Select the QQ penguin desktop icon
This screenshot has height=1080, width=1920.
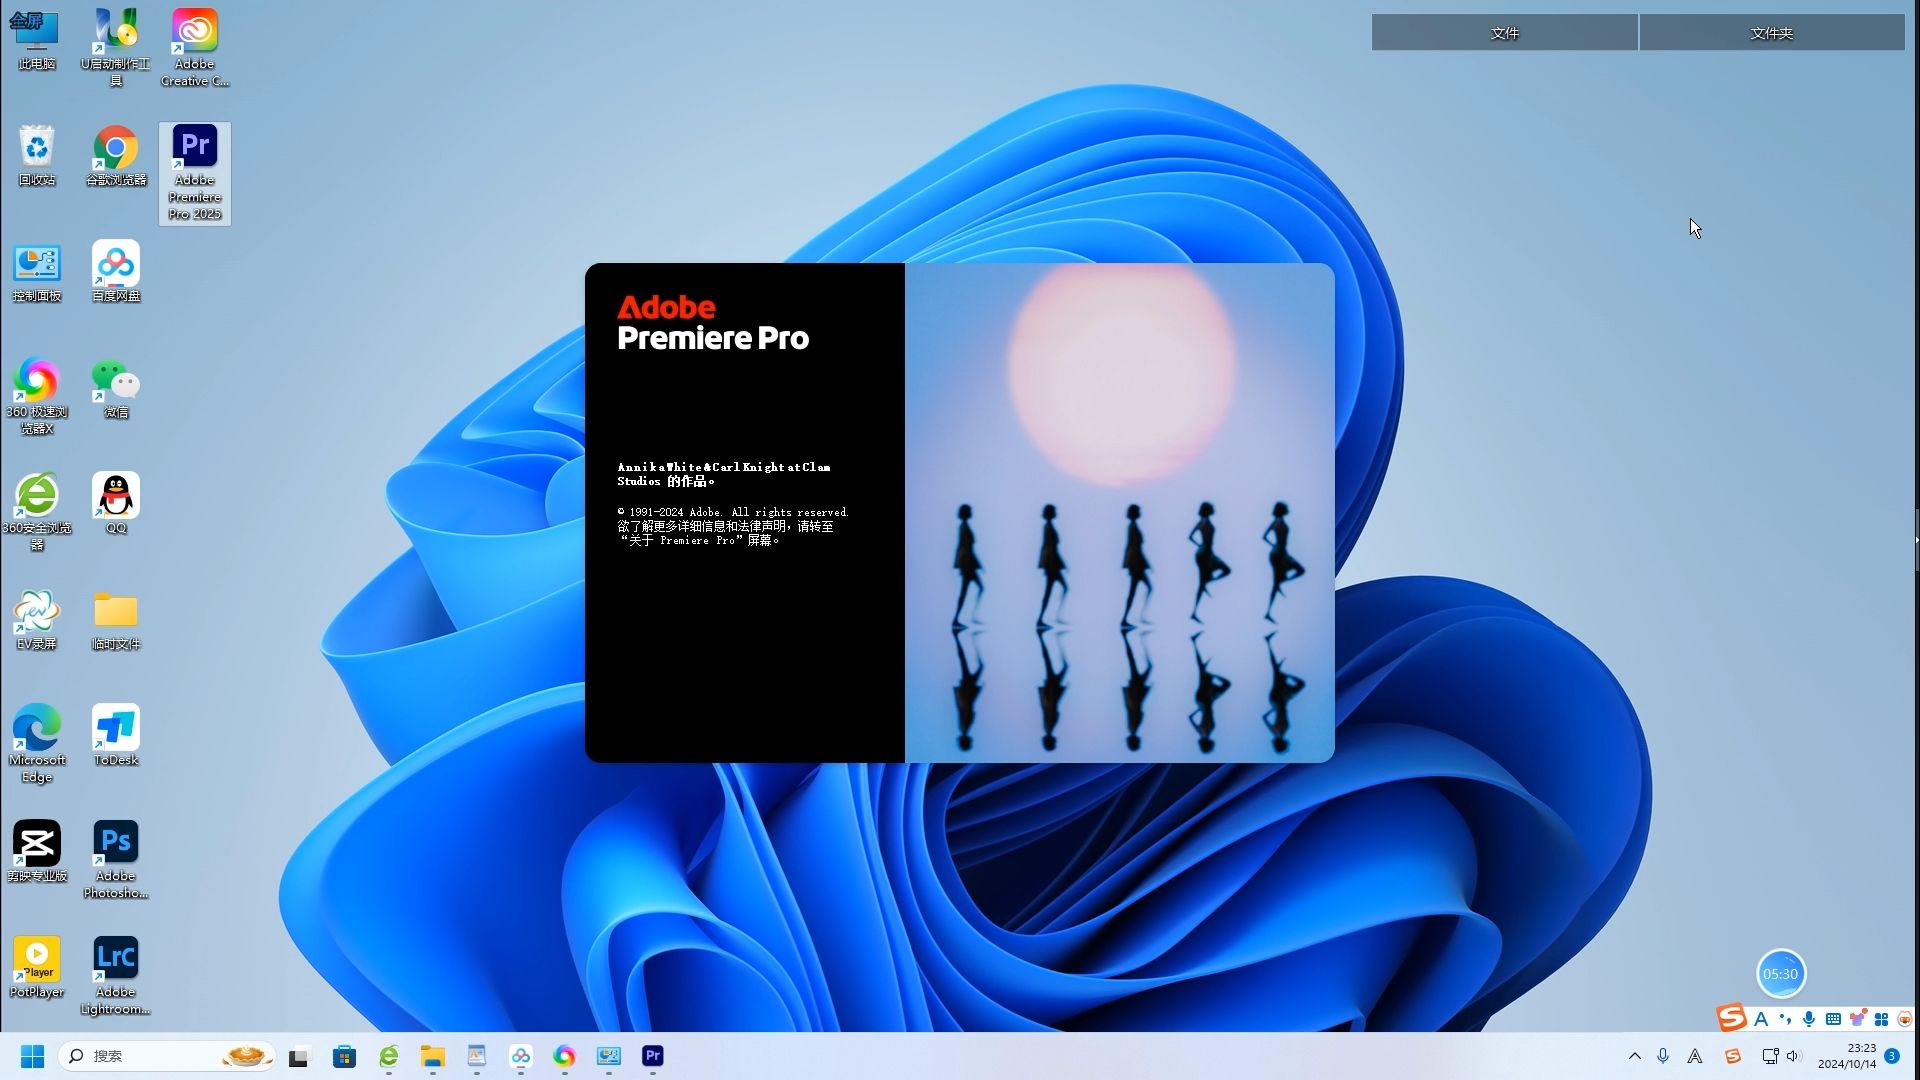[116, 504]
